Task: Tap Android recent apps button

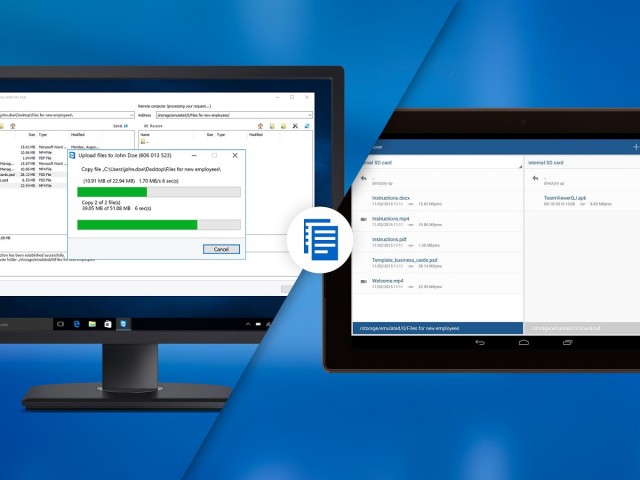Action: click(x=568, y=342)
